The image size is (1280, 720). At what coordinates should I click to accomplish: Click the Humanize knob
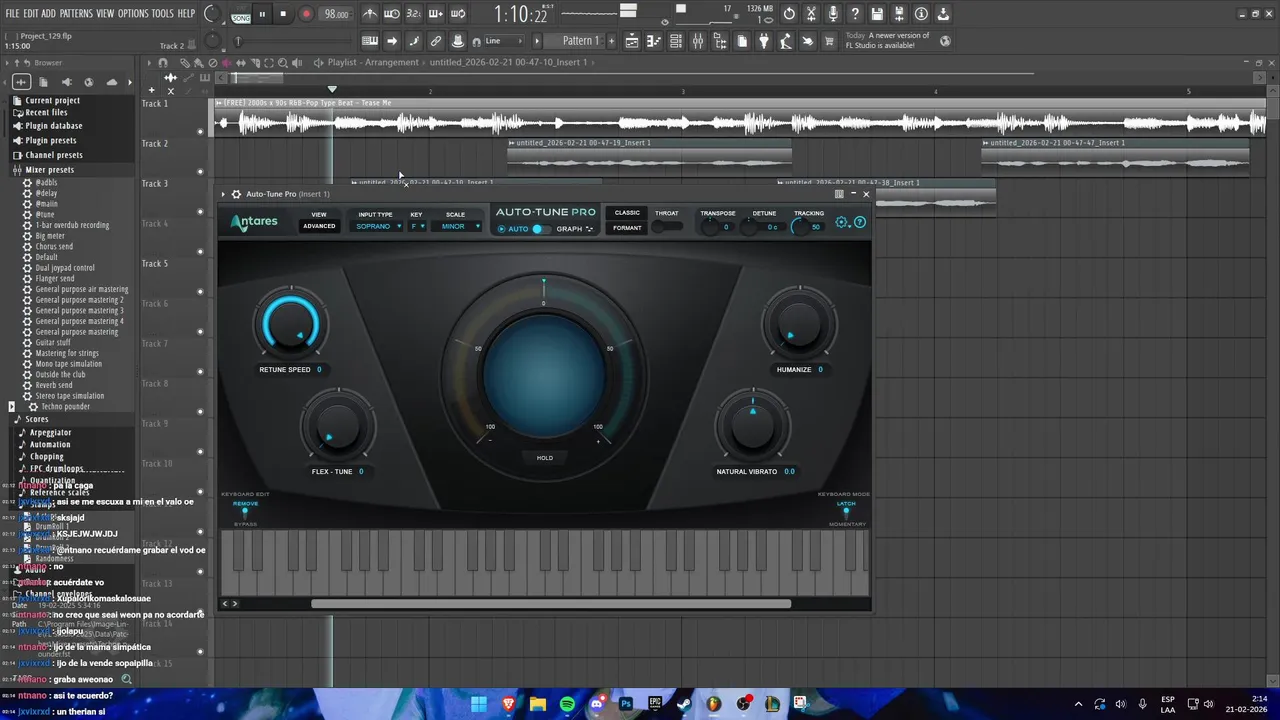[799, 324]
